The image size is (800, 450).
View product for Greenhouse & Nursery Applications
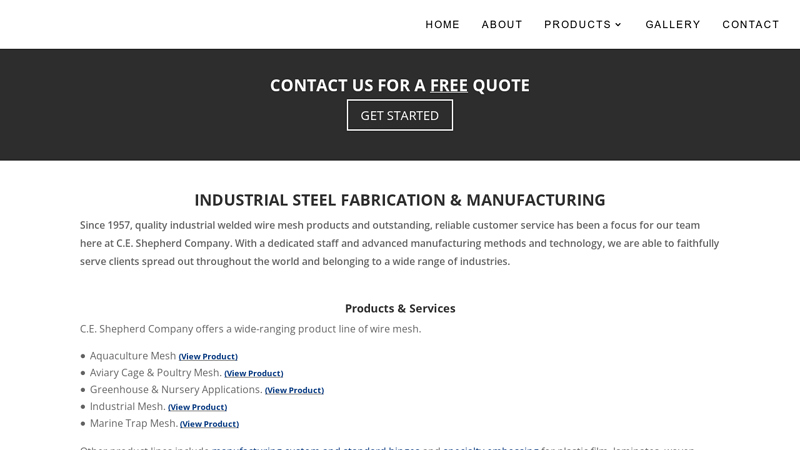click(x=294, y=390)
